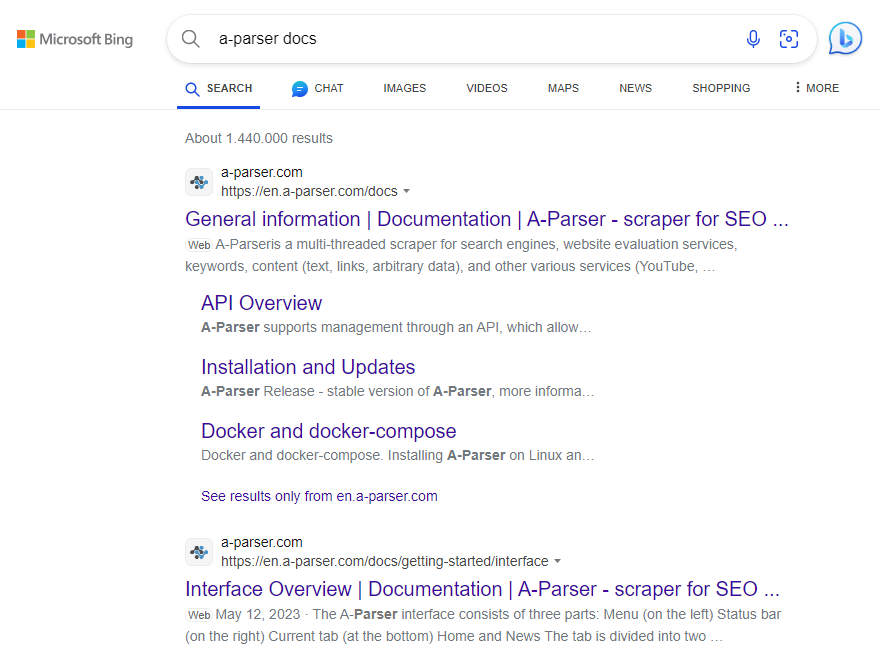Start voice search with microphone icon

pos(753,39)
